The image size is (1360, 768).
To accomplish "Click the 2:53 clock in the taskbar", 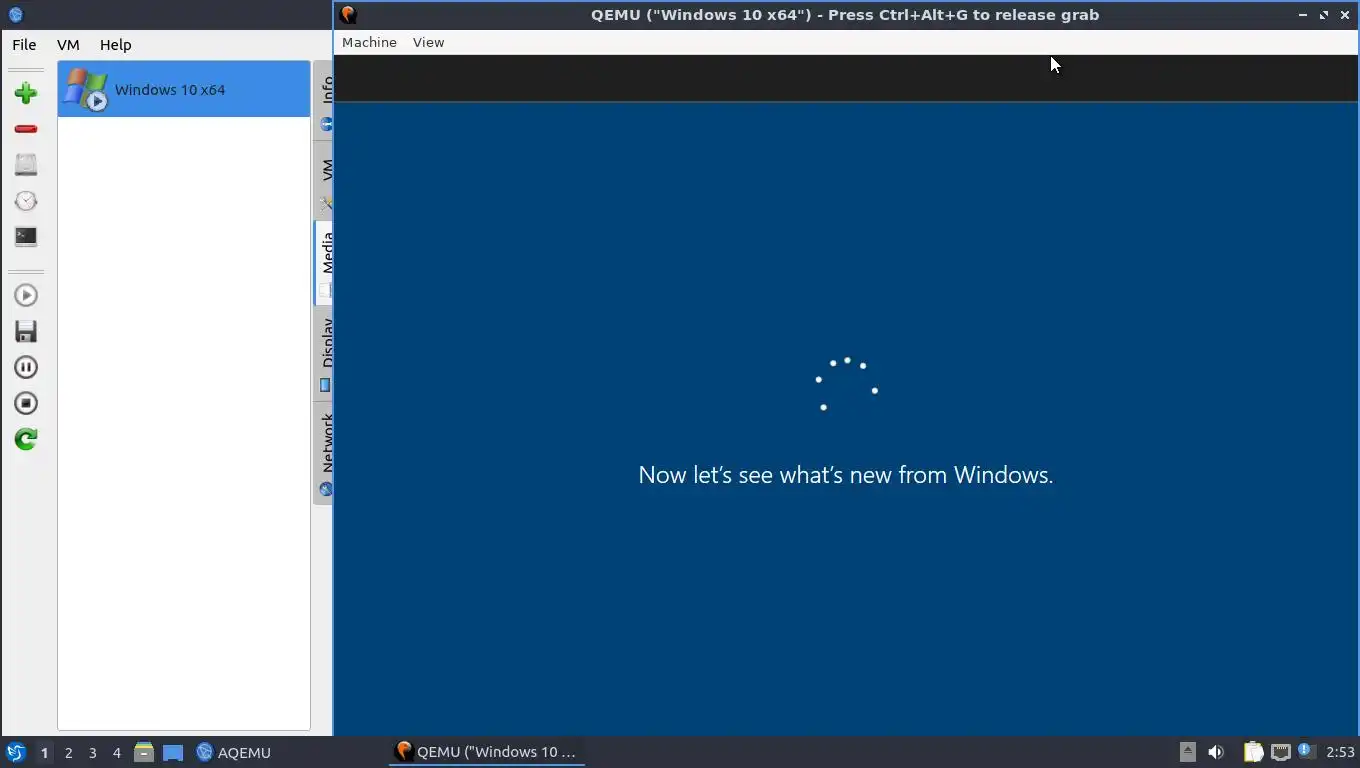I will click(x=1340, y=752).
